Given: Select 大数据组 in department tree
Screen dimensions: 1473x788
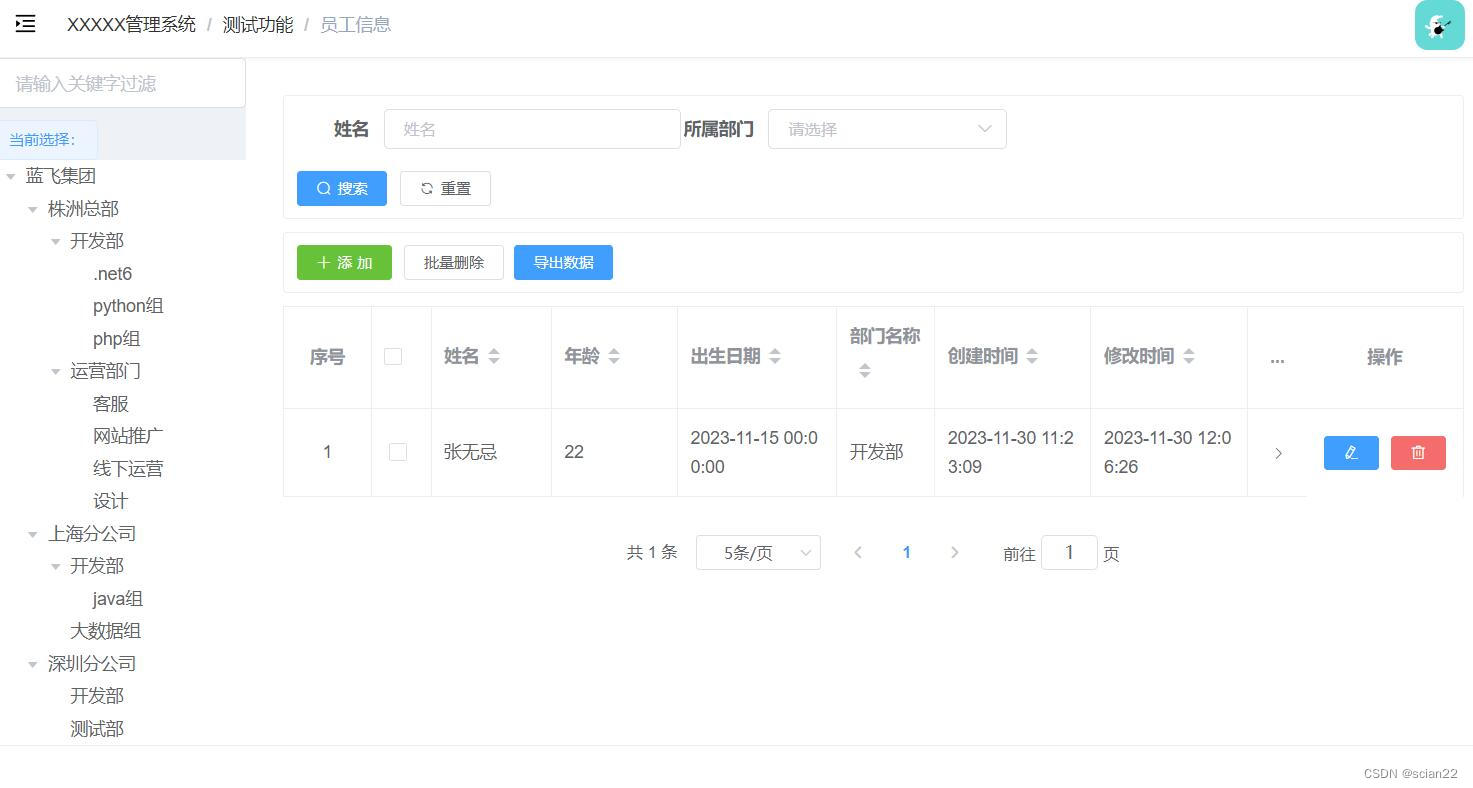Looking at the screenshot, I should [105, 631].
